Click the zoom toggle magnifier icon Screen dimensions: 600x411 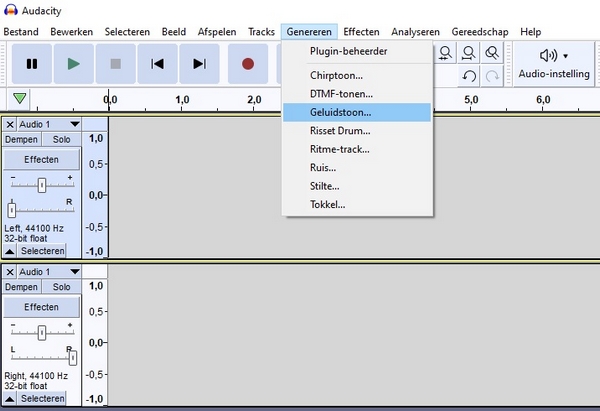pos(492,53)
